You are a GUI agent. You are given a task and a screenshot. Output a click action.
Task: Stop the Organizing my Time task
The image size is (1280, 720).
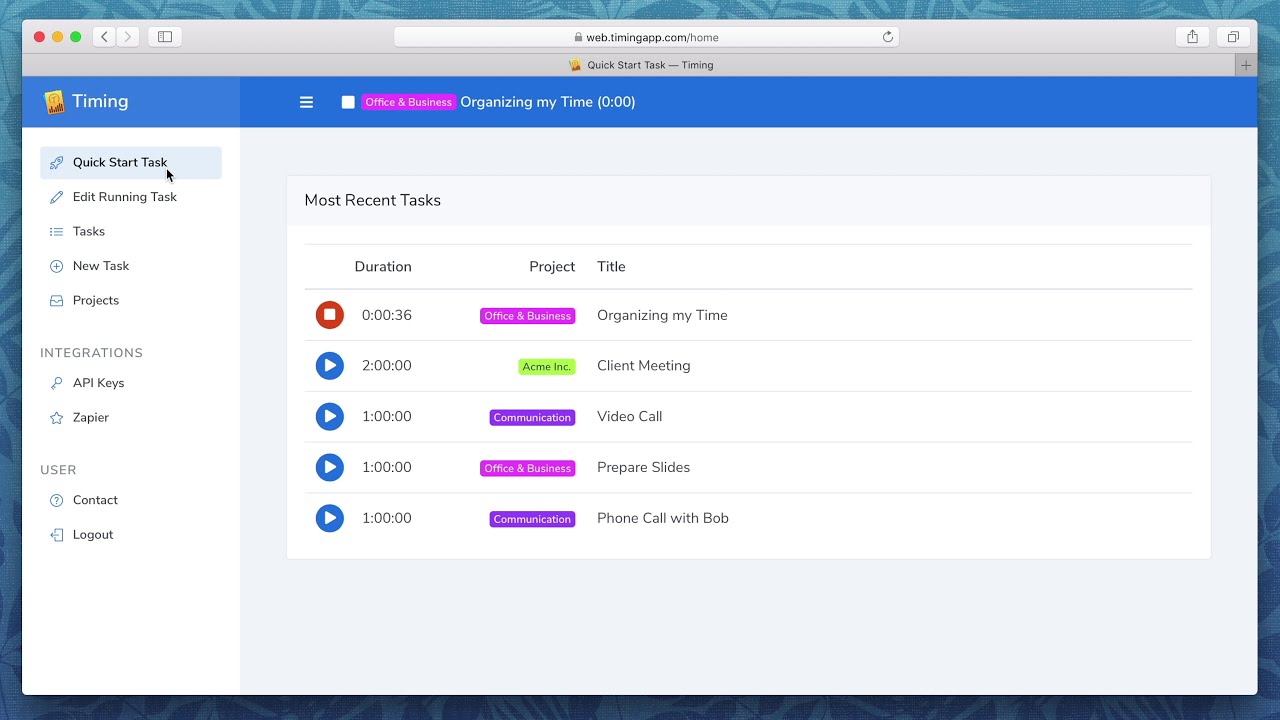[x=330, y=315]
